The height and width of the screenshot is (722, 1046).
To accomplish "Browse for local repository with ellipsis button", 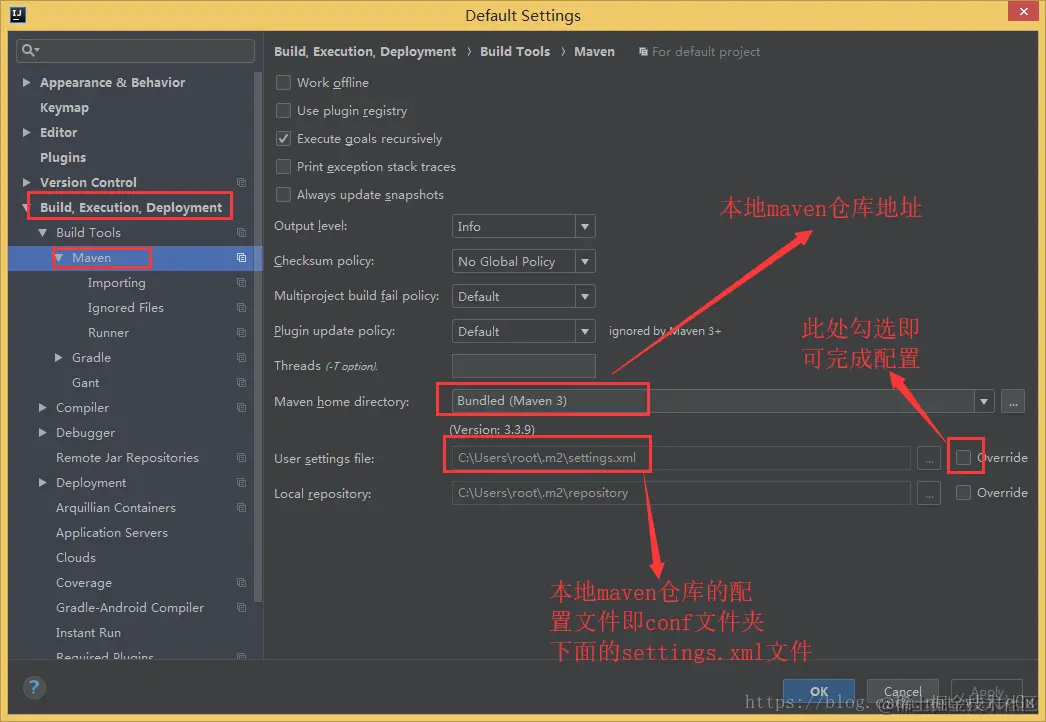I will pyautogui.click(x=929, y=493).
